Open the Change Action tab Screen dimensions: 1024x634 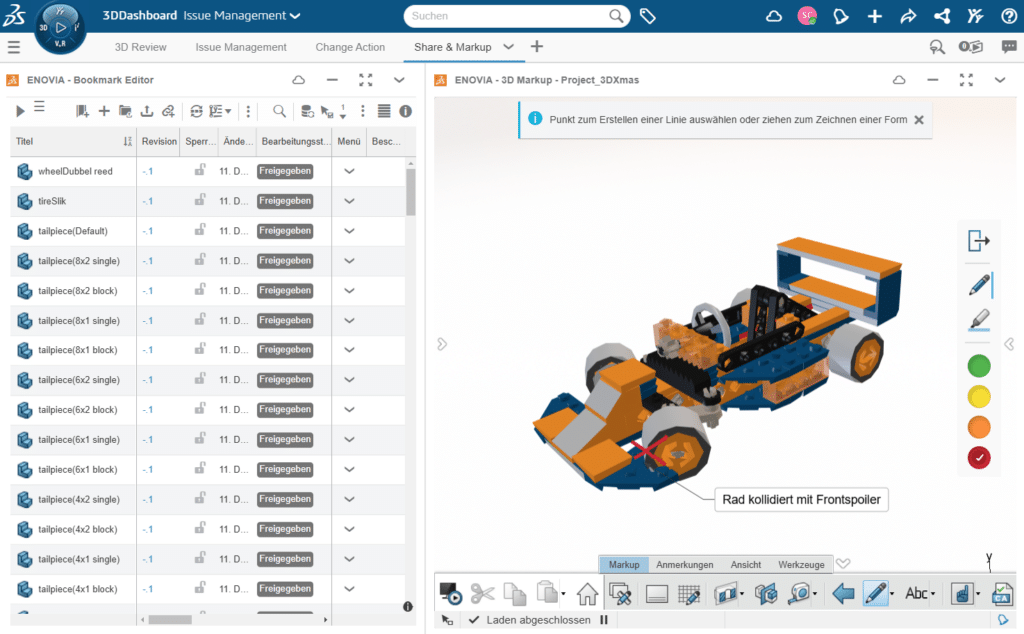[x=349, y=46]
